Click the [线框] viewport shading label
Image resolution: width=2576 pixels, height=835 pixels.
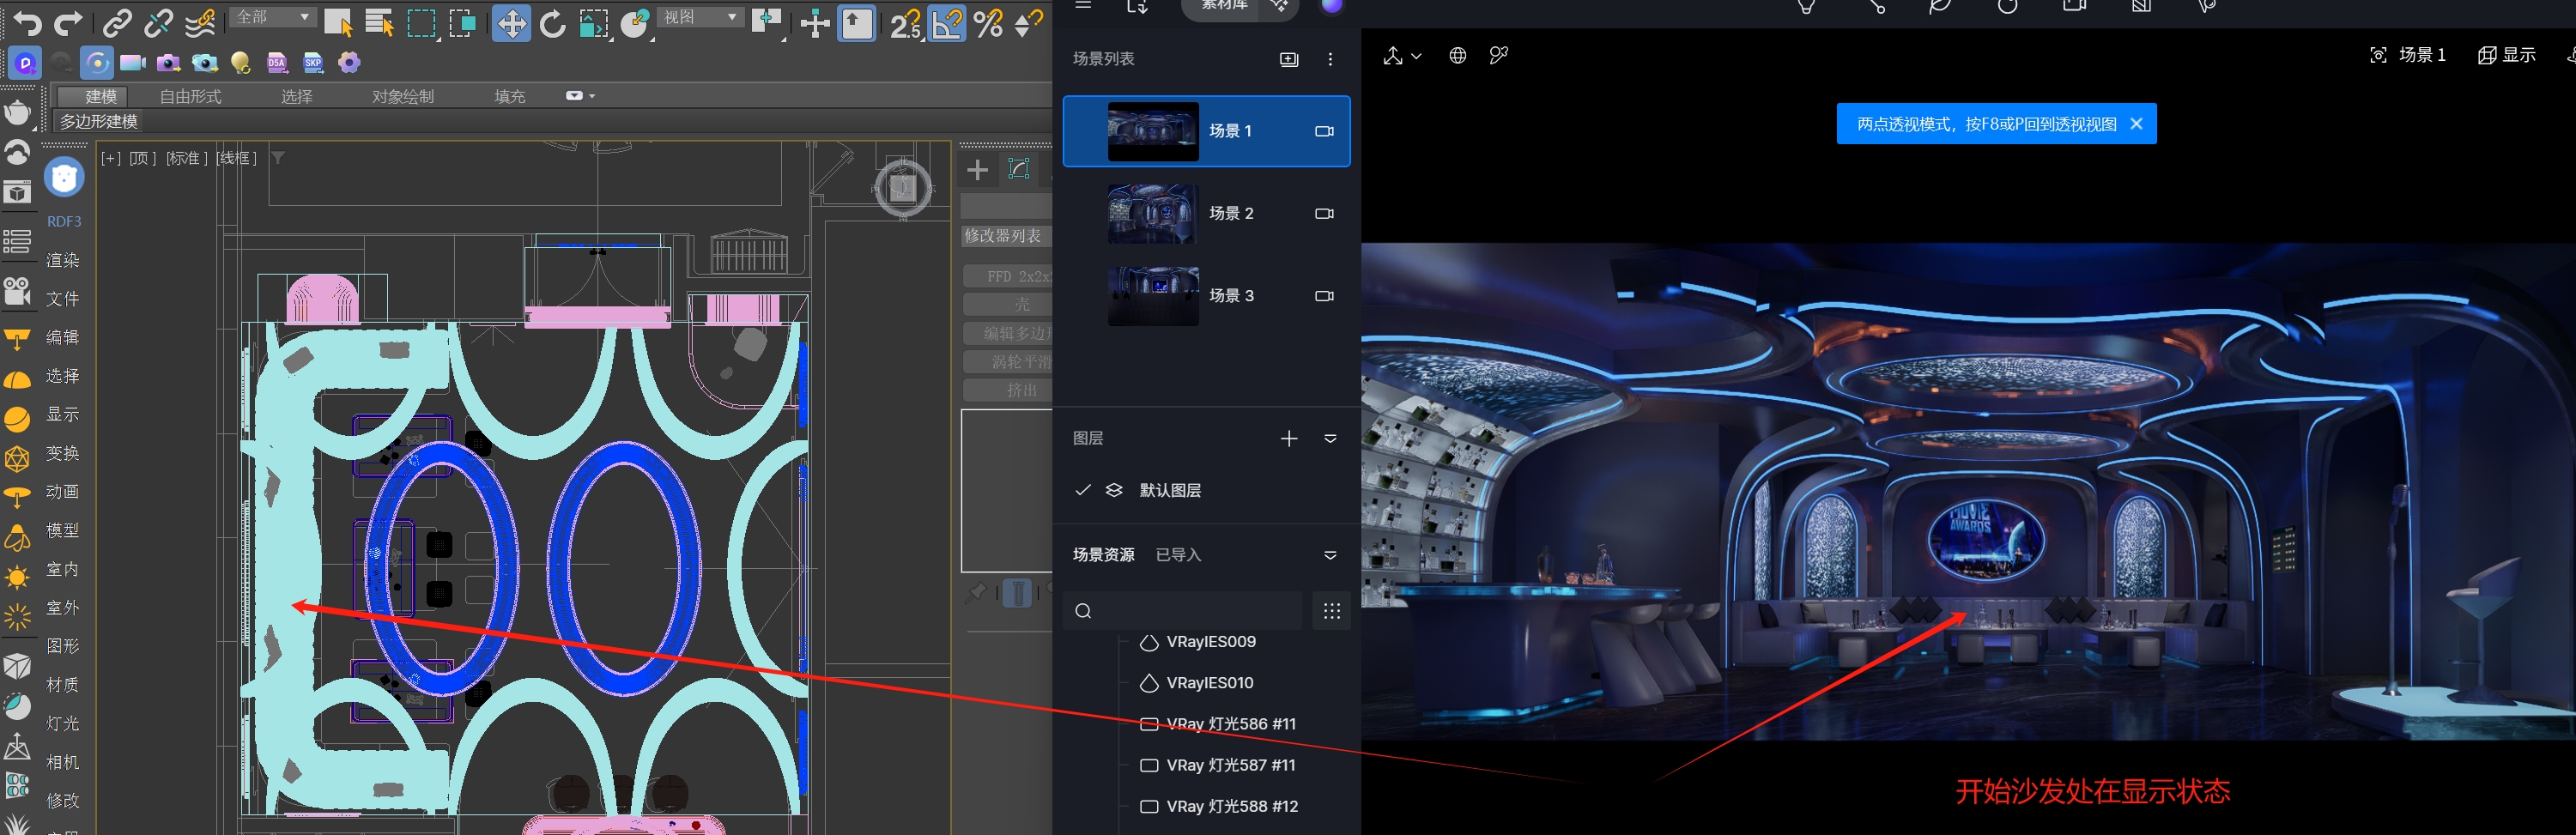pos(236,158)
